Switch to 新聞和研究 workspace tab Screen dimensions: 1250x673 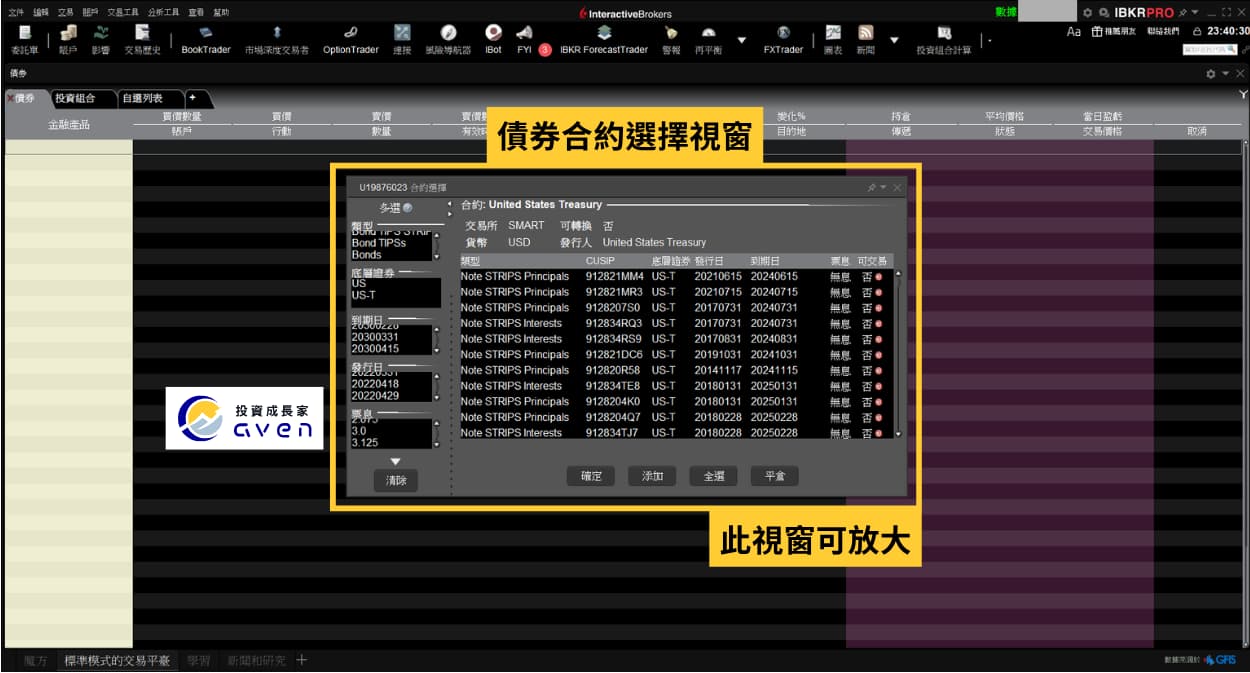click(256, 661)
